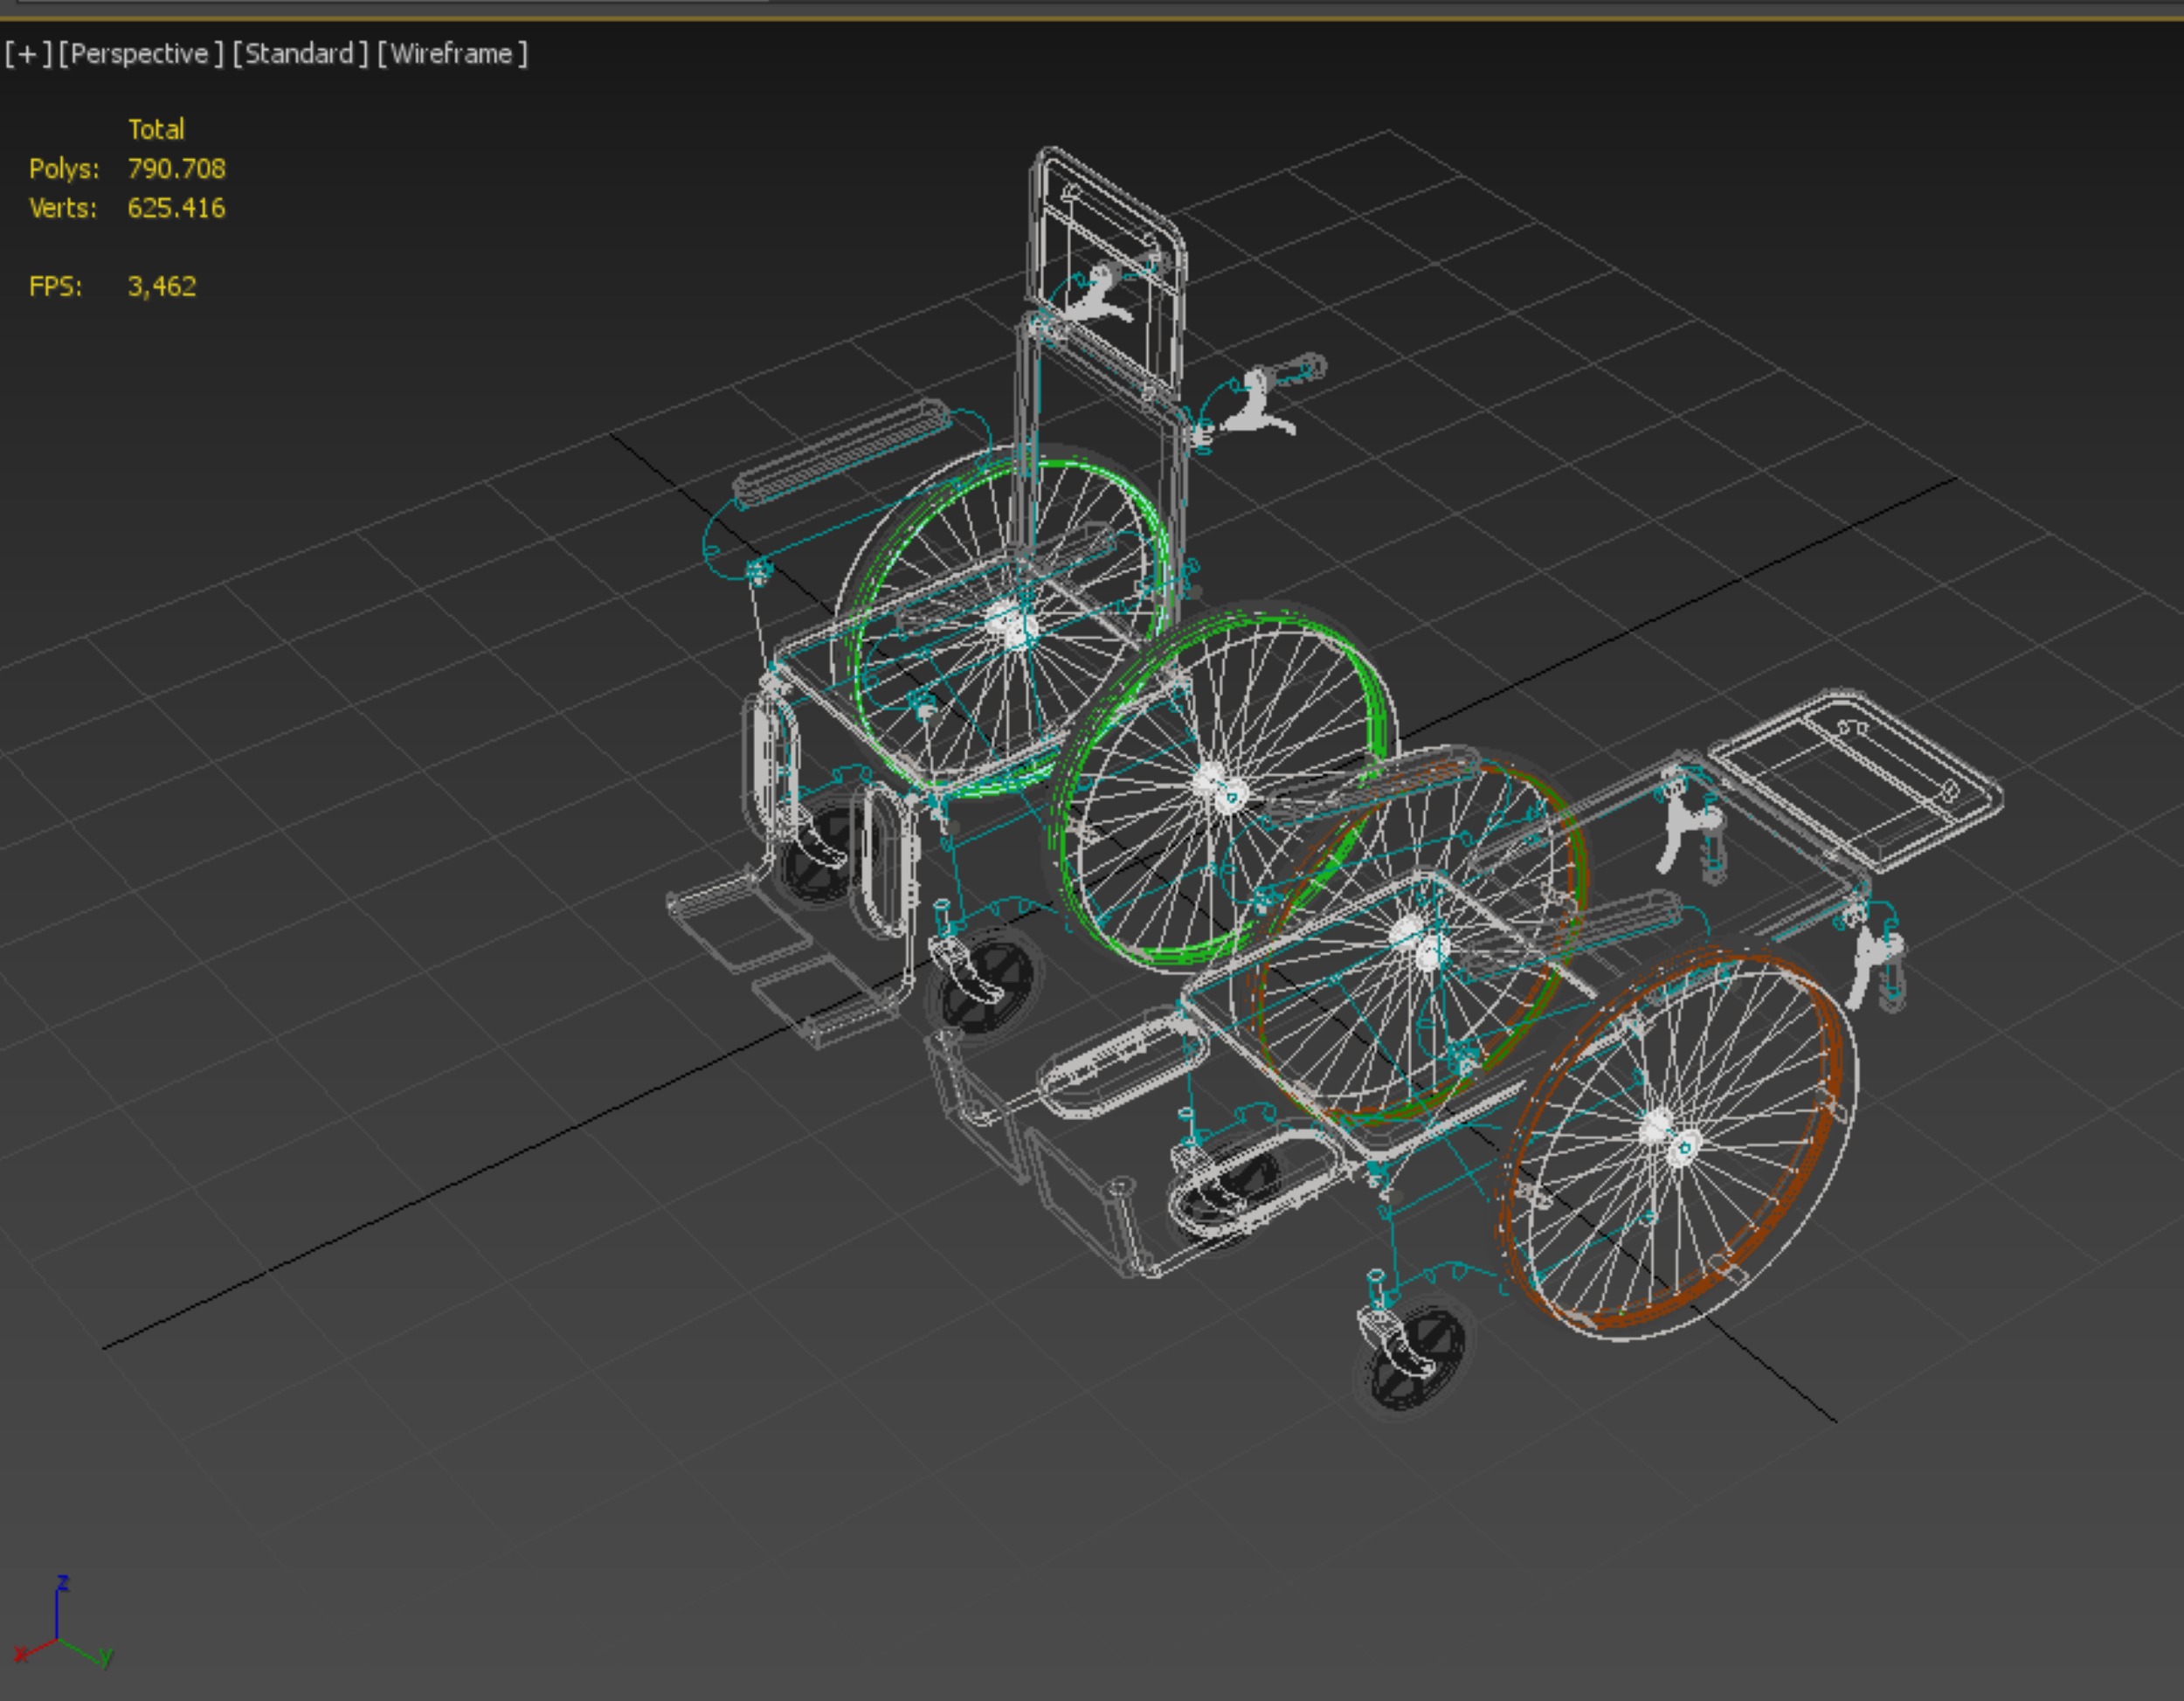Open the Standard quality viewport menu
Screen dimensions: 2184x1701
click(x=300, y=54)
